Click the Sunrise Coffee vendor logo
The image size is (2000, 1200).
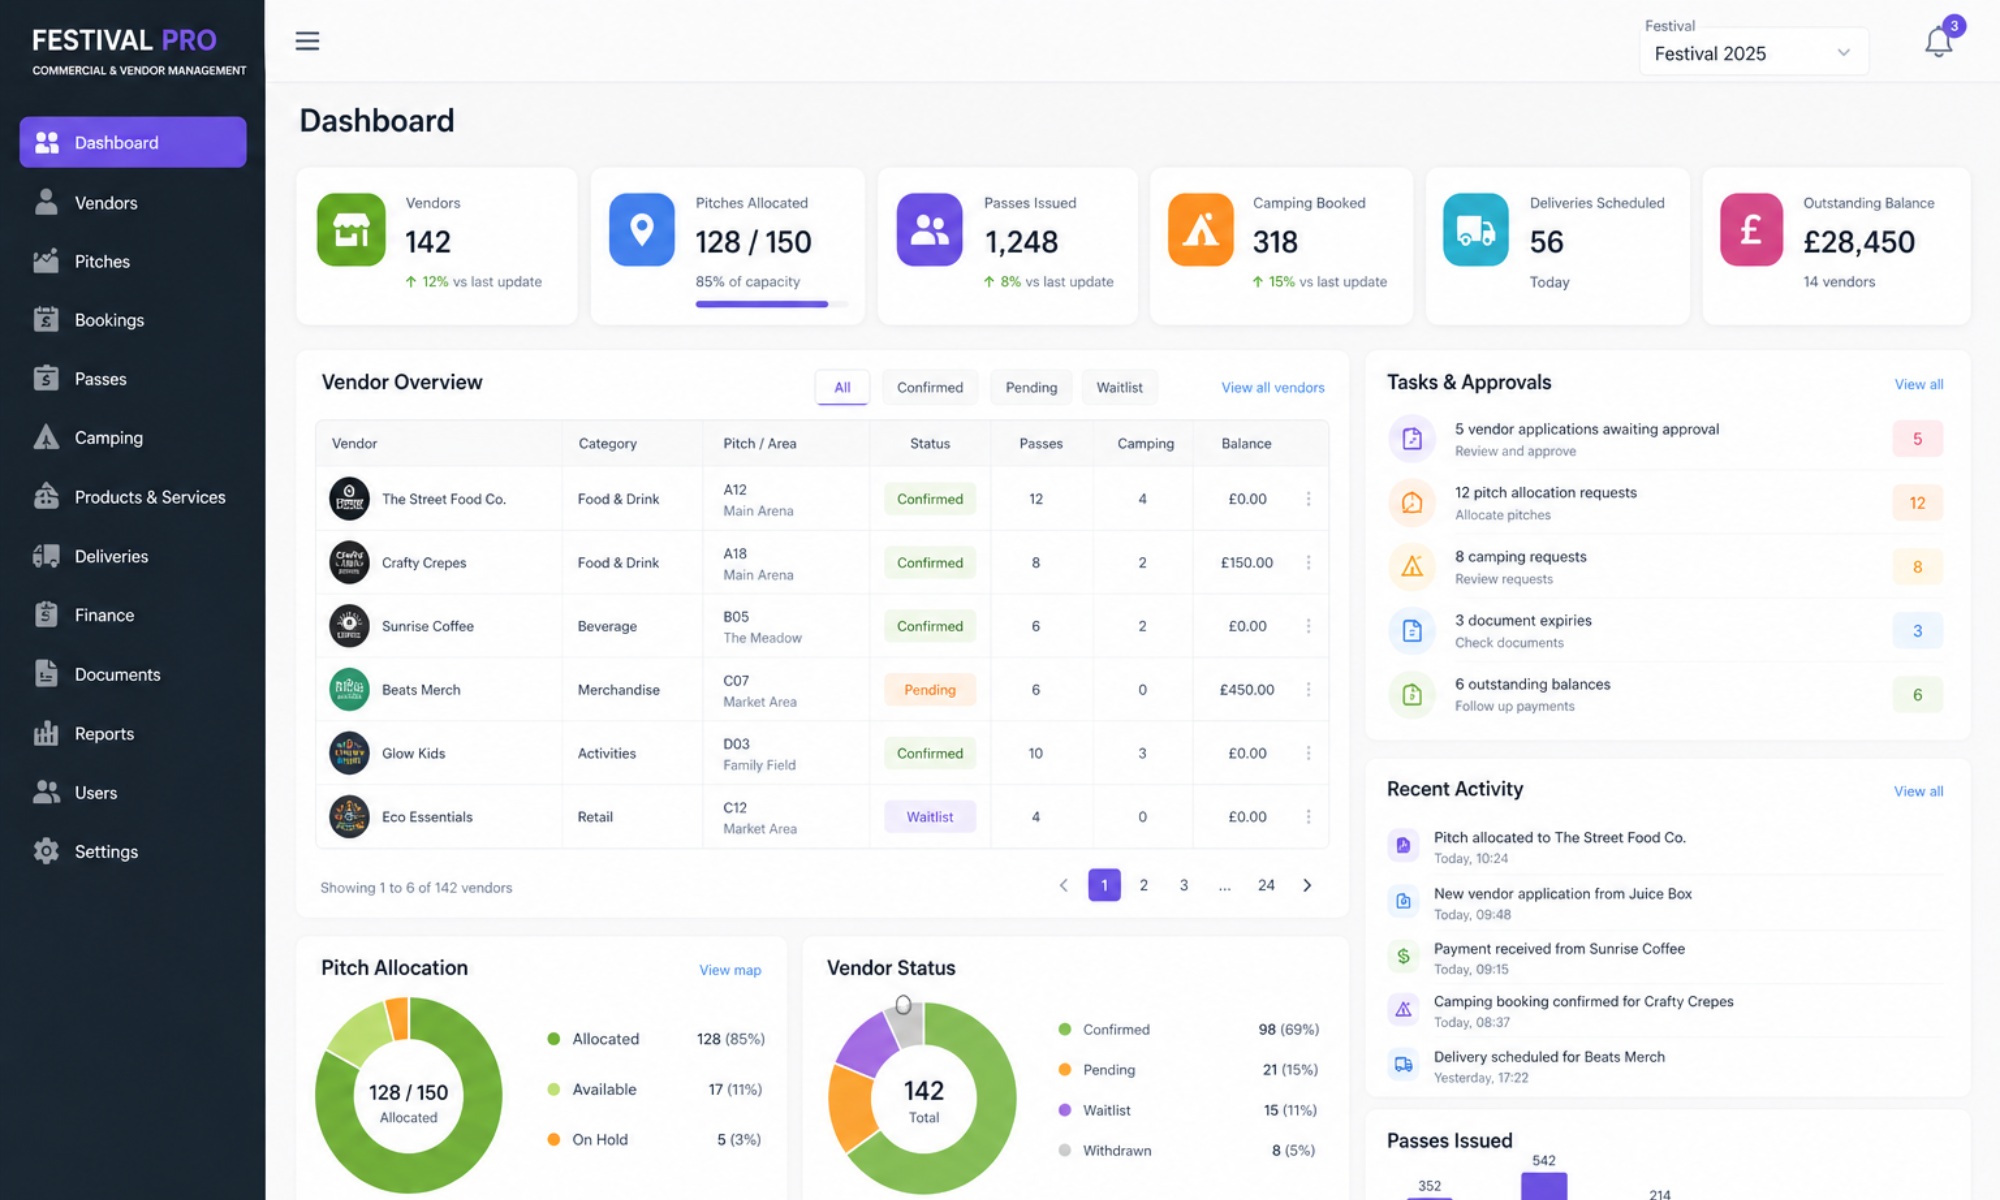349,626
